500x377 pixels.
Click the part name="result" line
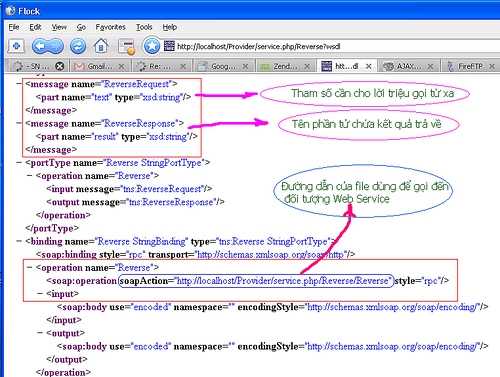tap(117, 137)
